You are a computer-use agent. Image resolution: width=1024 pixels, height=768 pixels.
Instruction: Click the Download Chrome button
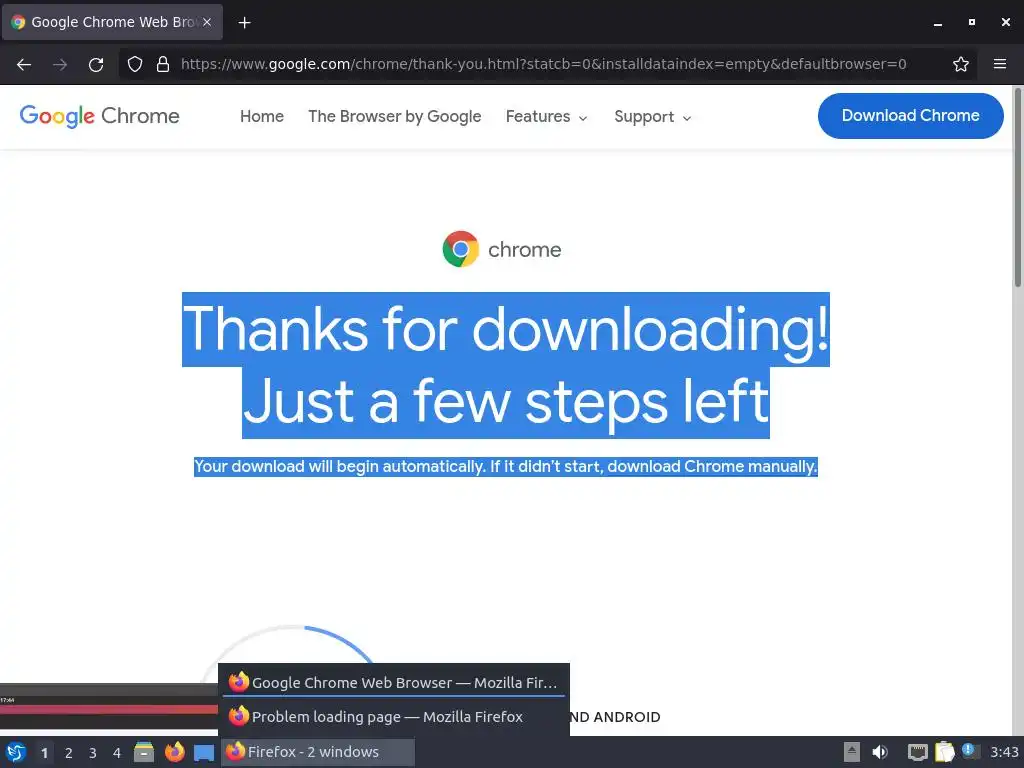(910, 116)
